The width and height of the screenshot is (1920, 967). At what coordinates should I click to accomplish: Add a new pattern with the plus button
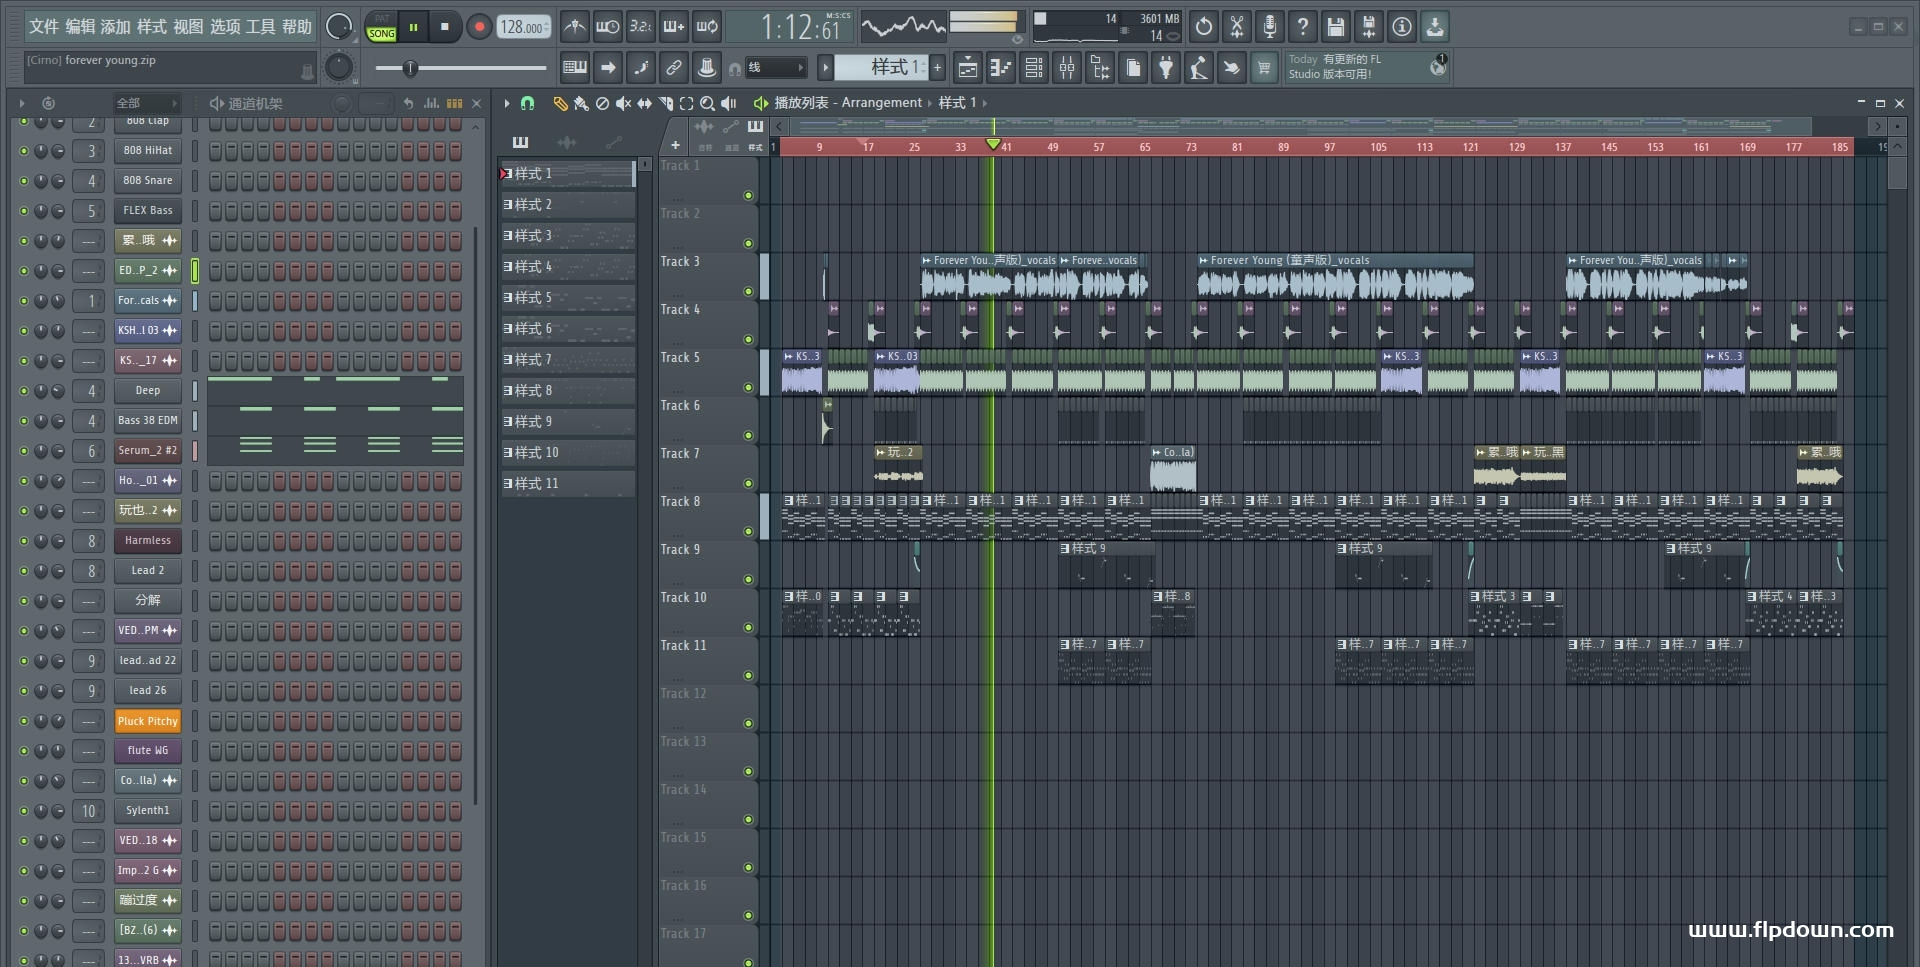click(937, 68)
